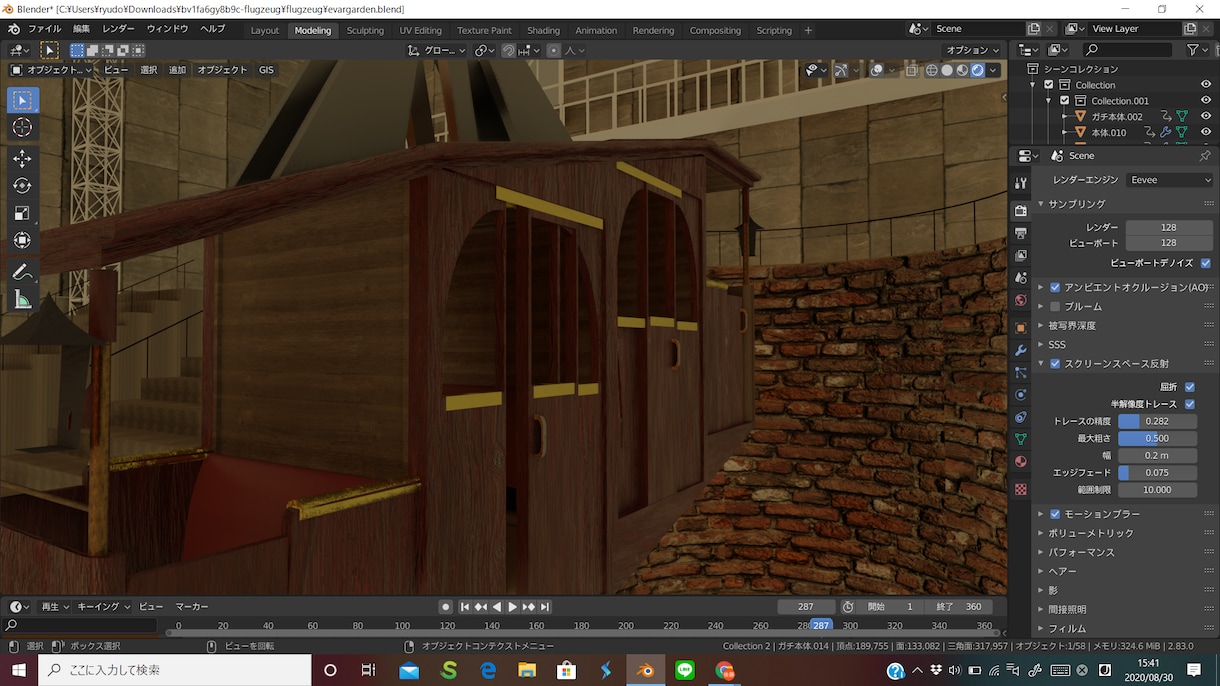This screenshot has height=686, width=1220.
Task: Open the ファイル menu
Action: tap(44, 29)
